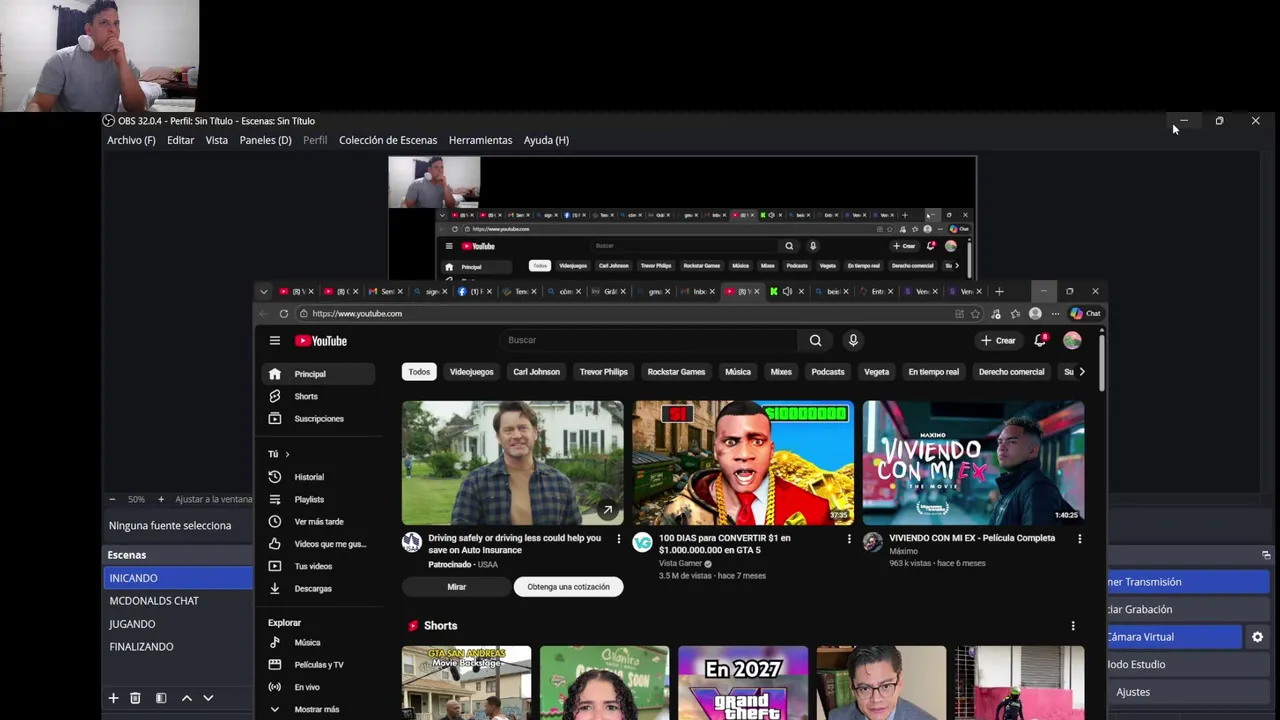1280x720 pixels.
Task: Click Ajustar a la ventana
Action: pyautogui.click(x=213, y=499)
